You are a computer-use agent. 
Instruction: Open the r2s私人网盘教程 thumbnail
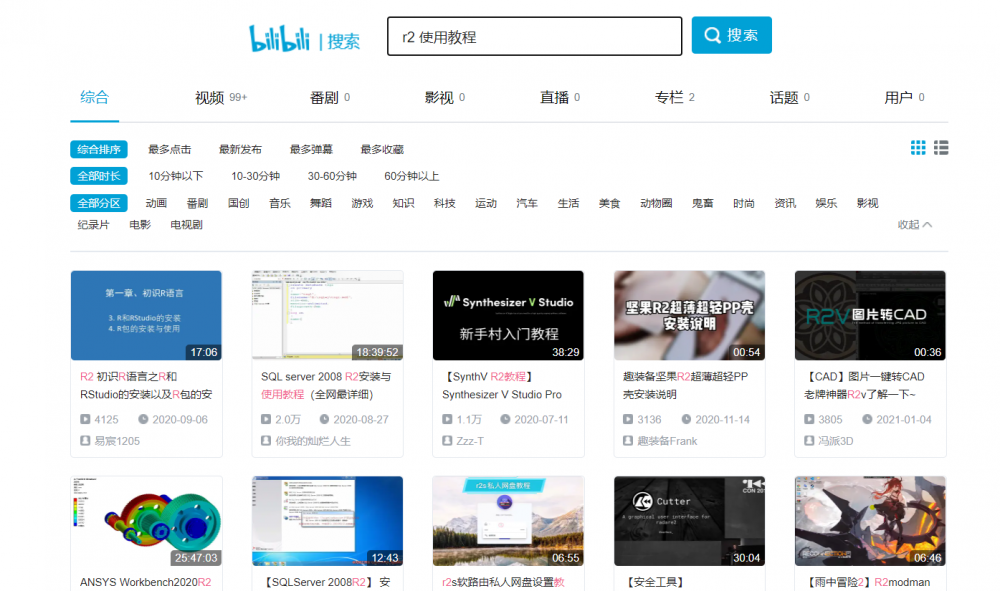[508, 521]
